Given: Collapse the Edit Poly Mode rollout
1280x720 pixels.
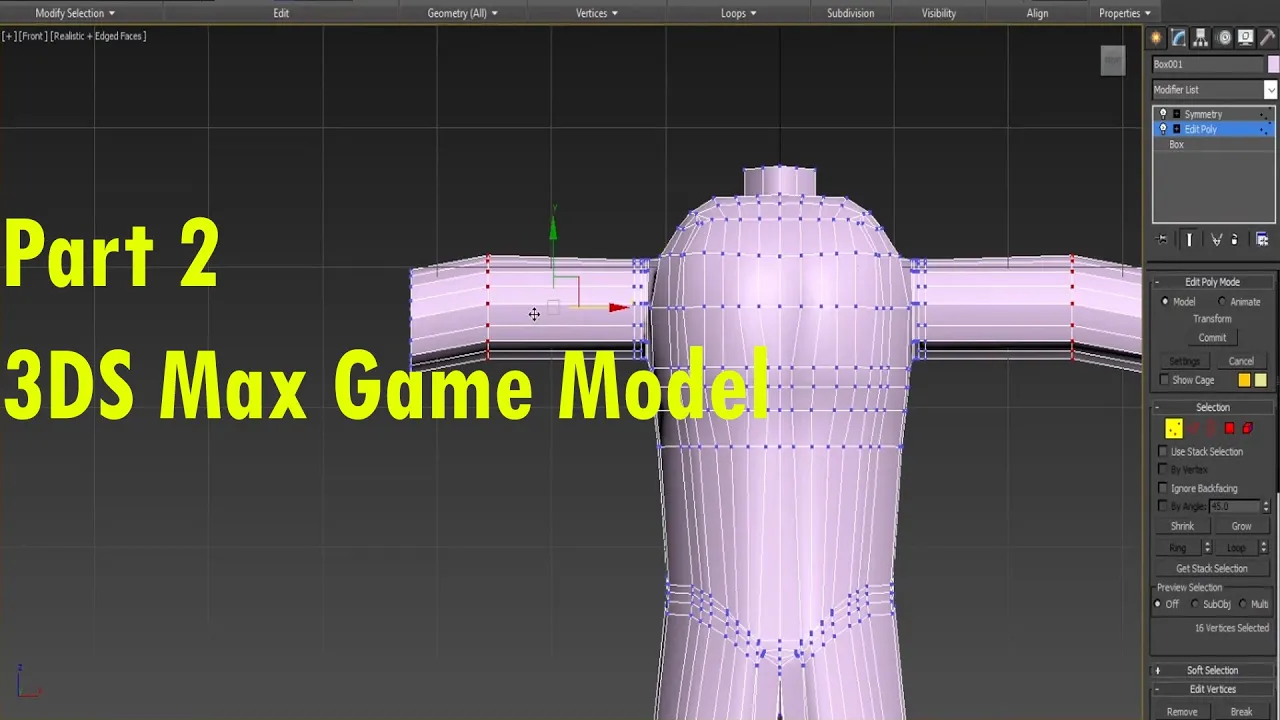Looking at the screenshot, I should [1157, 282].
